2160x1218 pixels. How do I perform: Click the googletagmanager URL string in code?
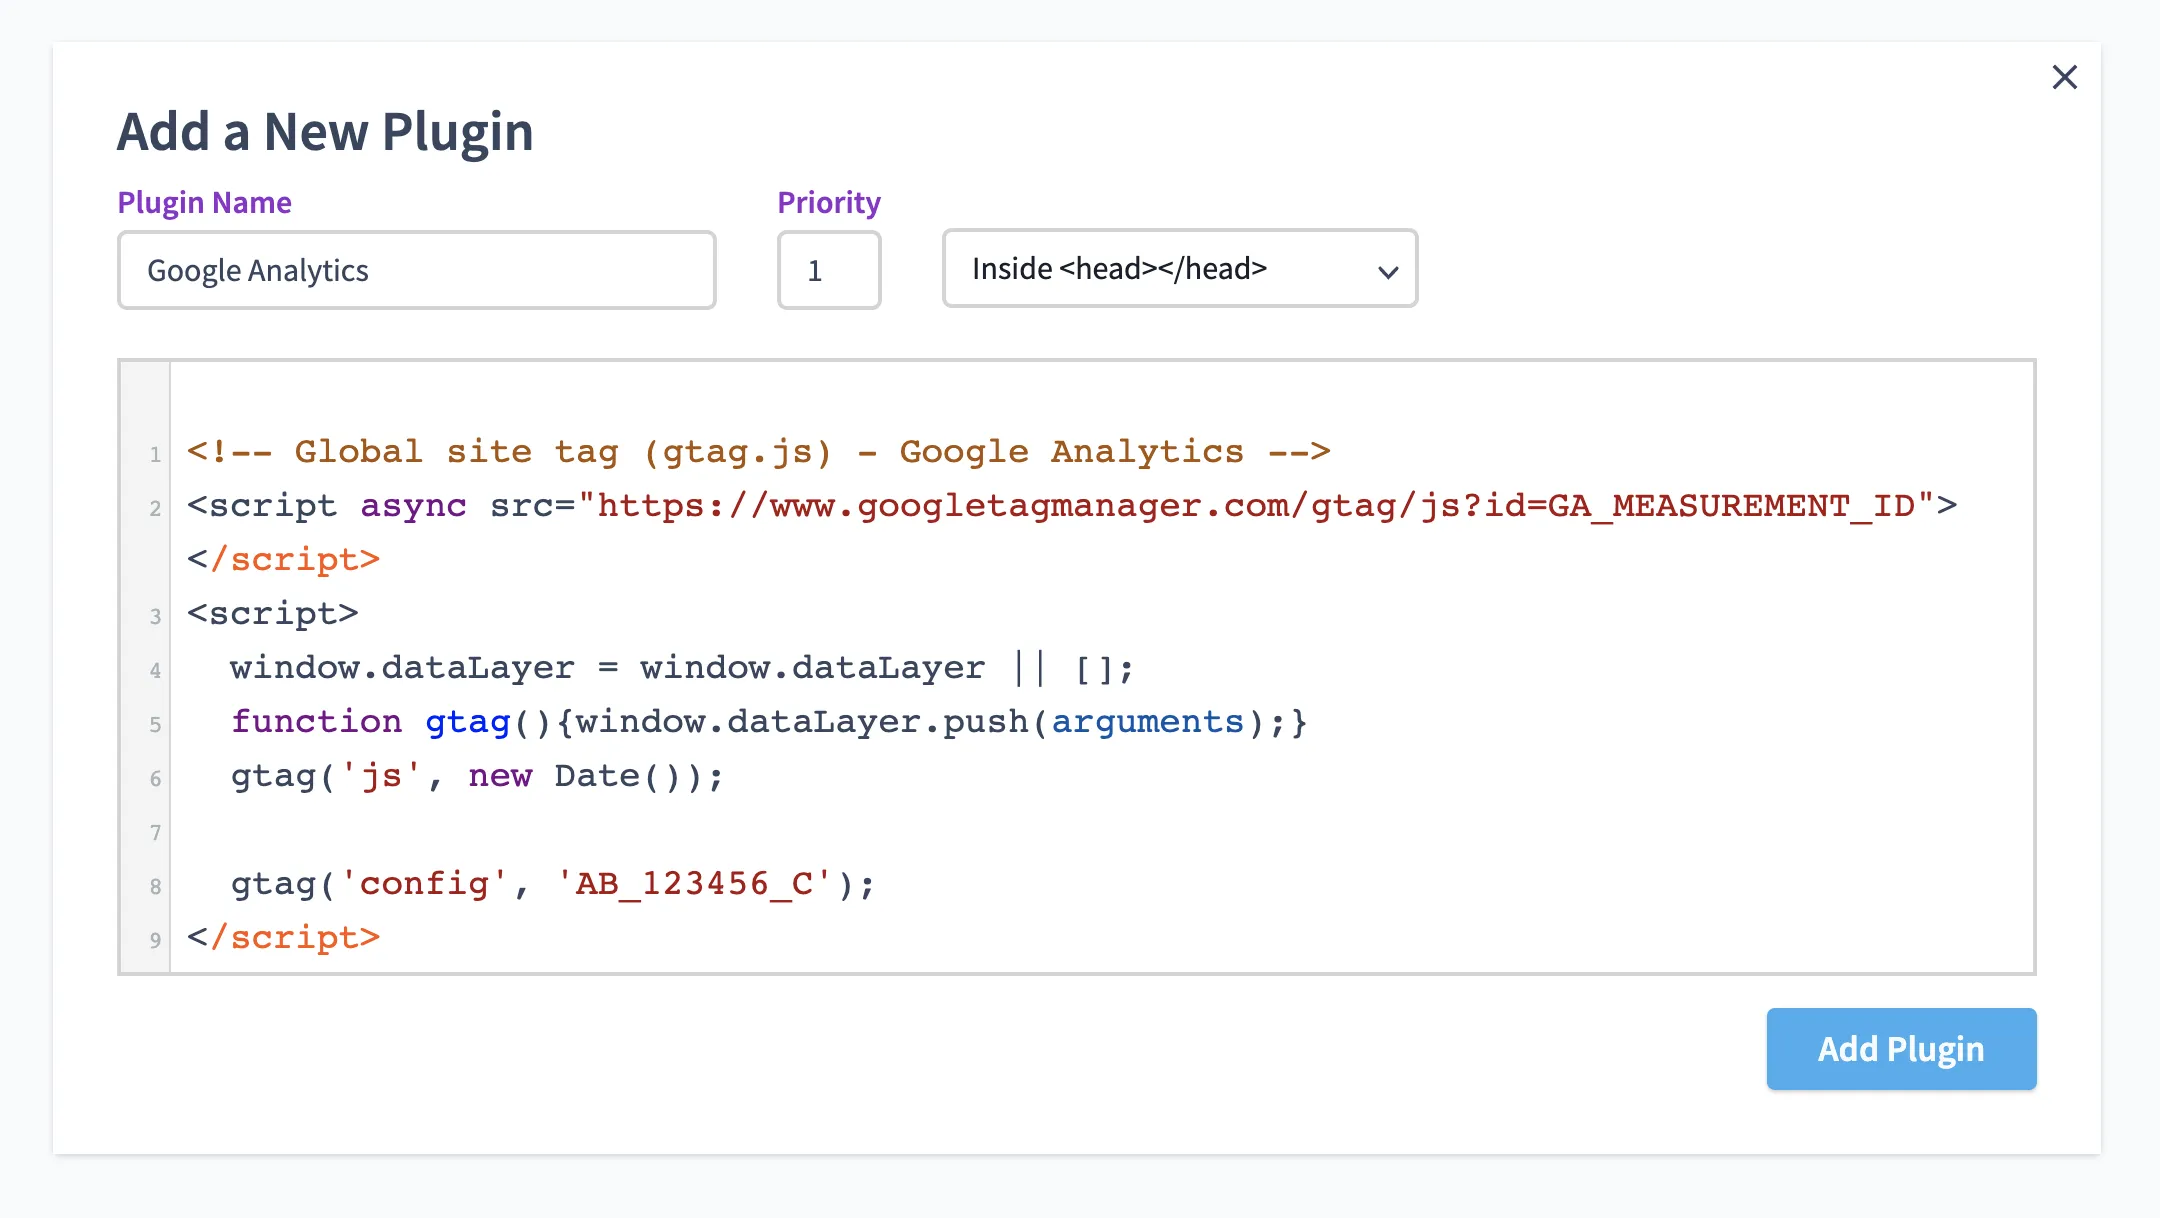click(x=1255, y=506)
